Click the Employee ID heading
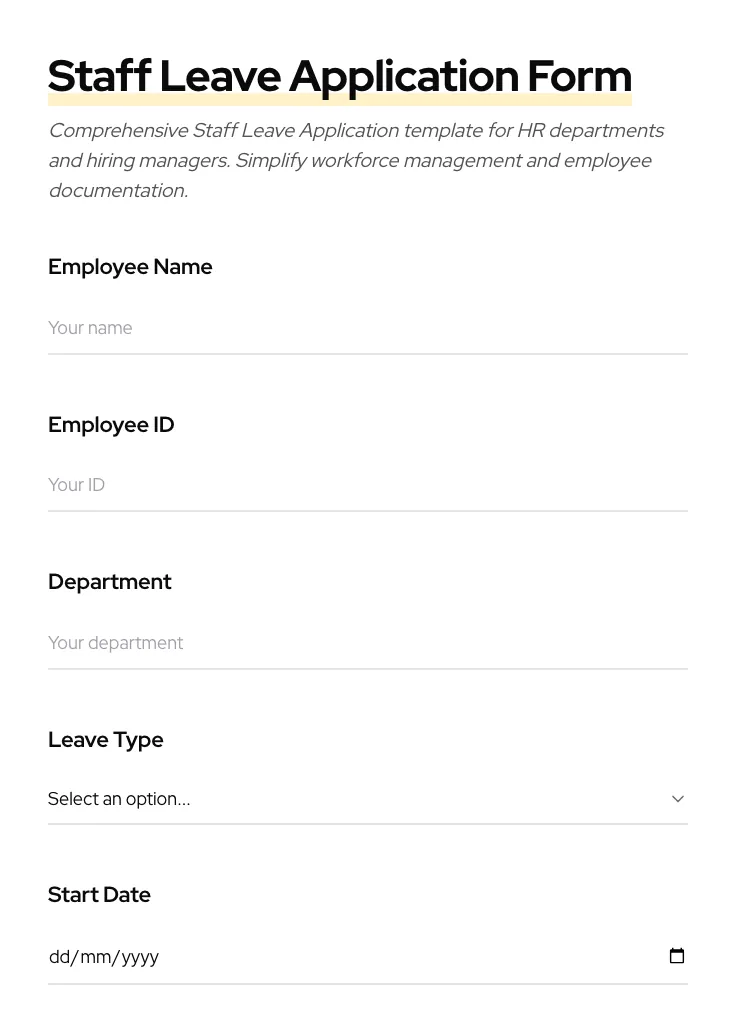This screenshot has height=1024, width=736. tap(111, 424)
